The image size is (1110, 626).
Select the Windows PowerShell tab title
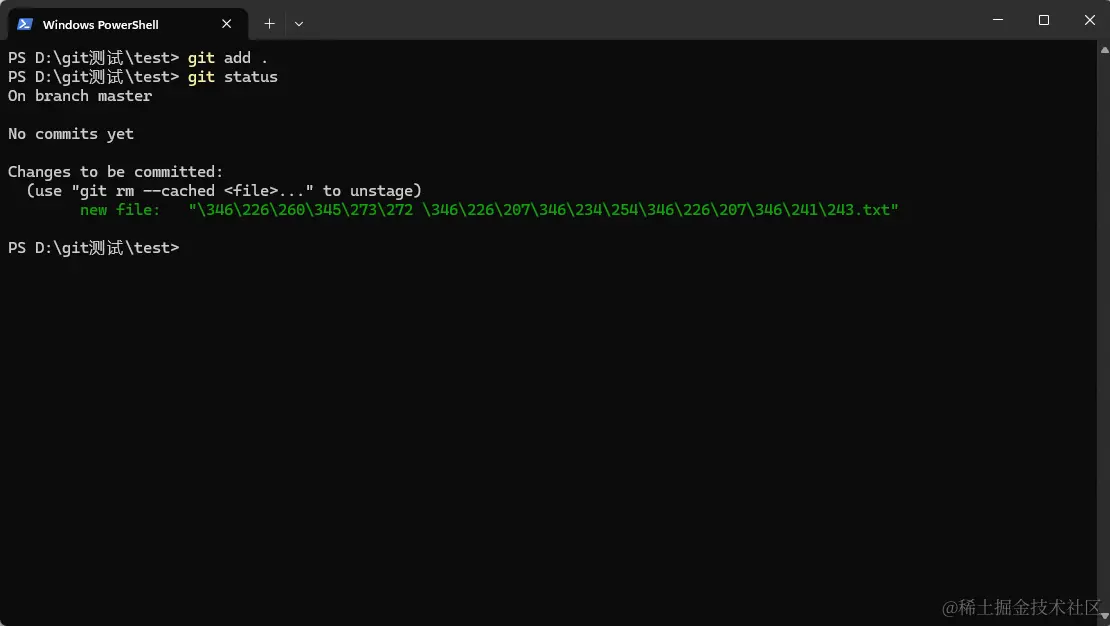pos(101,25)
